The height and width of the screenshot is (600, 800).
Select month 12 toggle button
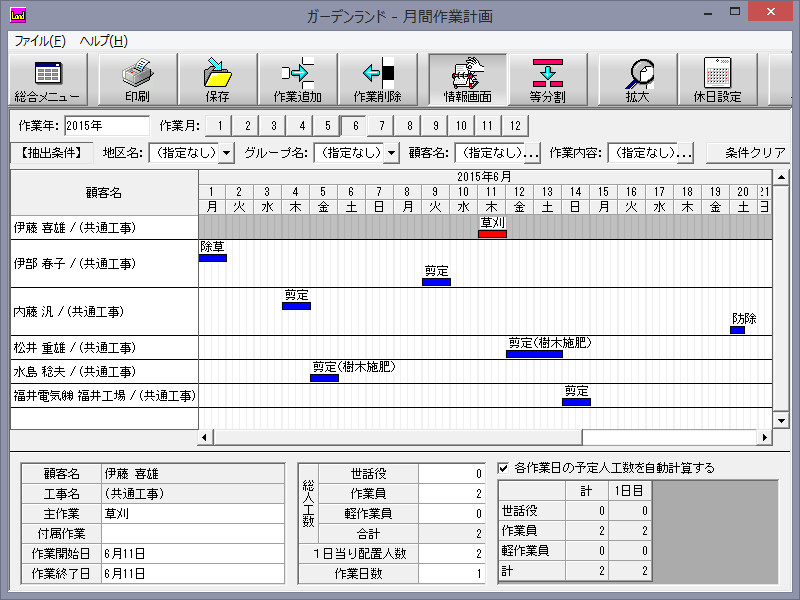513,126
